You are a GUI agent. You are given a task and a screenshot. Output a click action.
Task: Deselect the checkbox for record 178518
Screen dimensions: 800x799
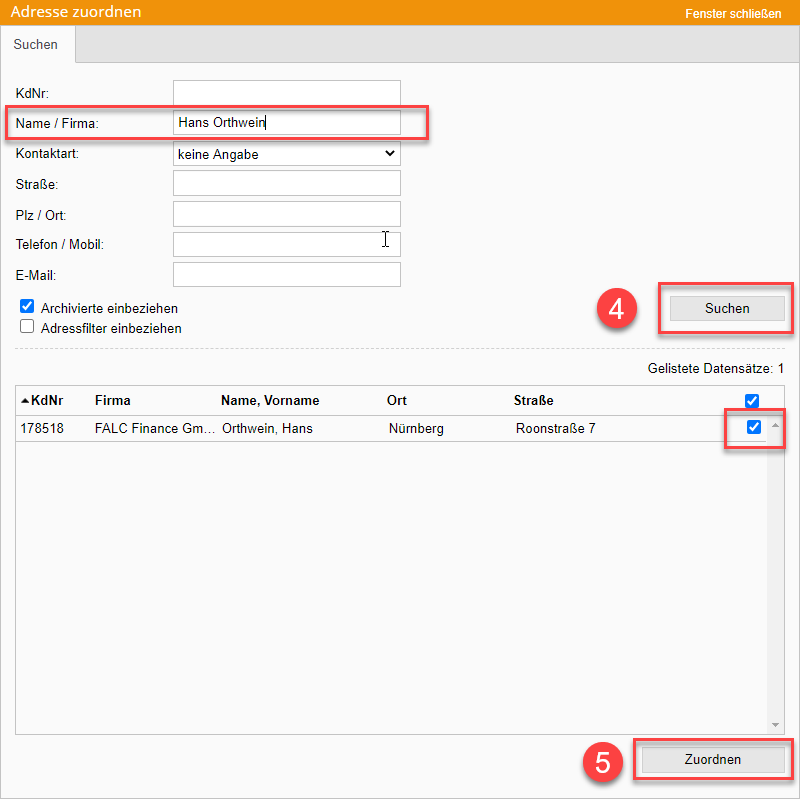point(754,427)
